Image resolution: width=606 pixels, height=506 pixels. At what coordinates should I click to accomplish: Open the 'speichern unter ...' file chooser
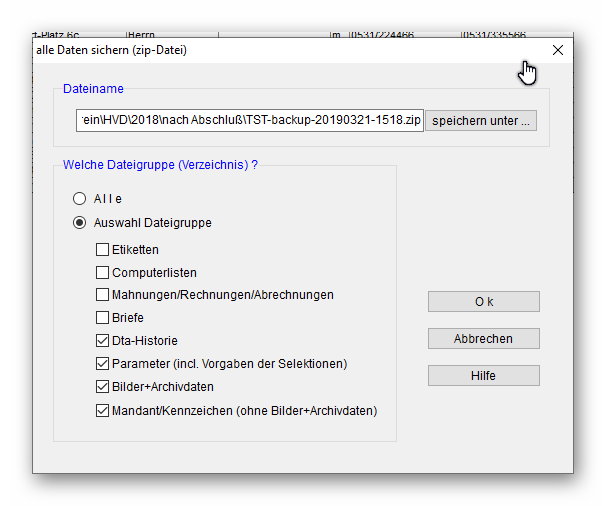coord(482,120)
